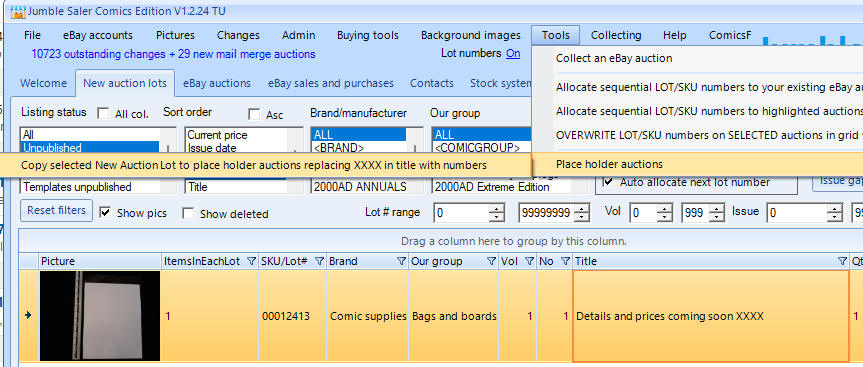
Task: Select Unpublished in Listing status list
Action: coord(90,147)
